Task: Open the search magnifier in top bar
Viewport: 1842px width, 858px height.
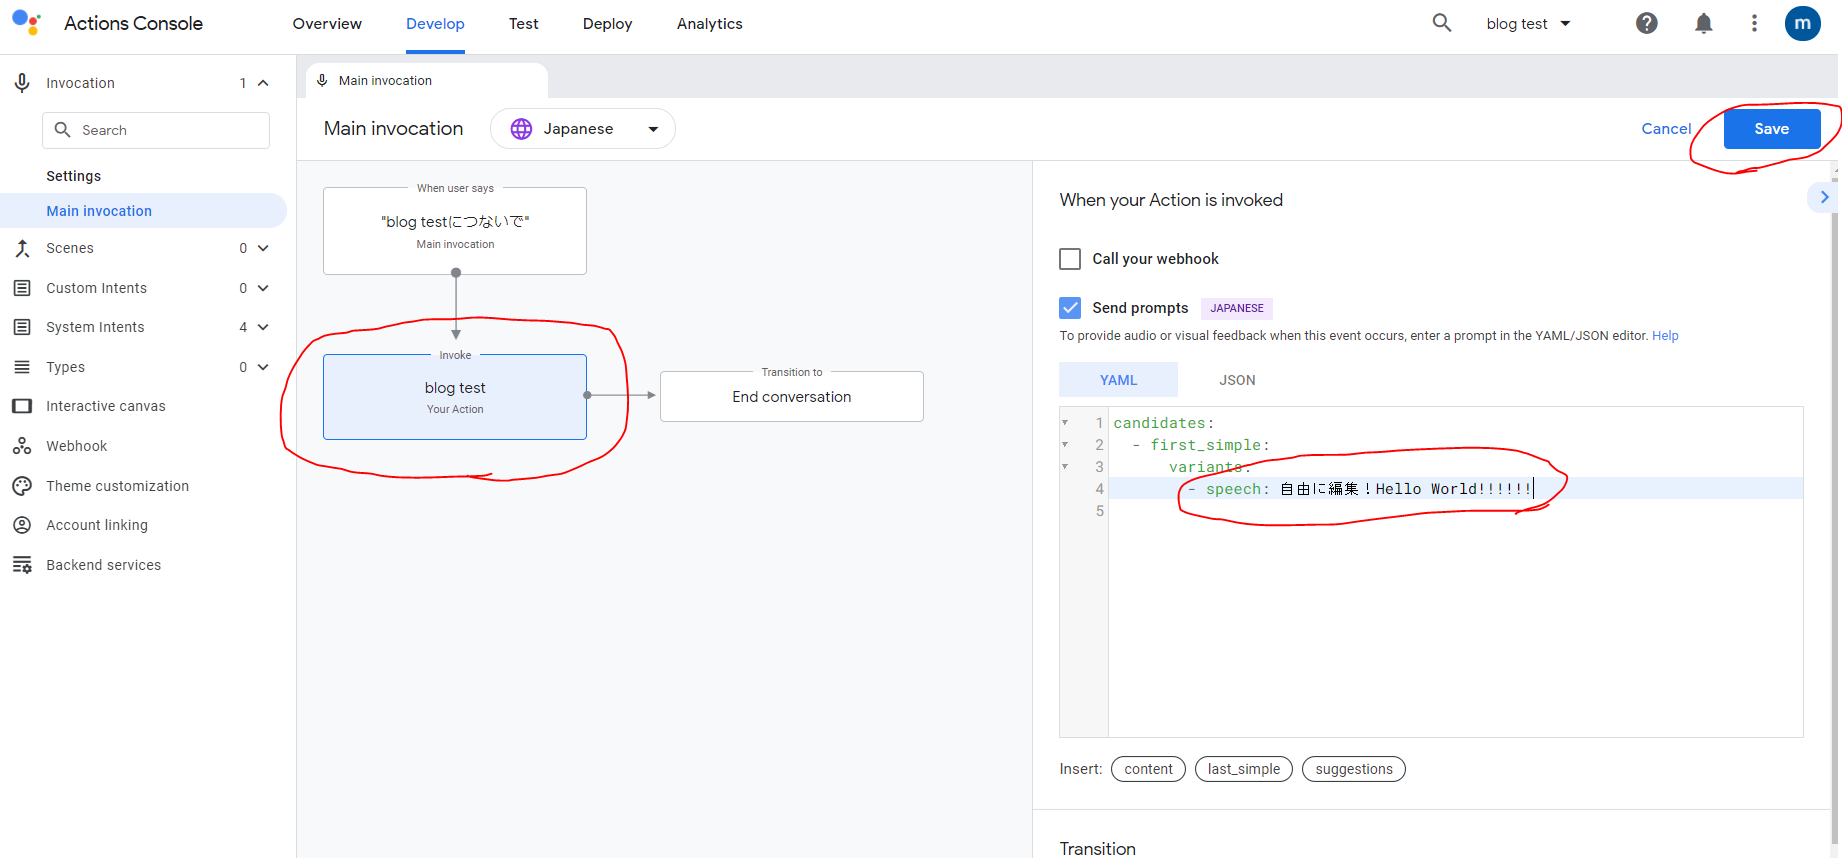Action: coord(1441,22)
